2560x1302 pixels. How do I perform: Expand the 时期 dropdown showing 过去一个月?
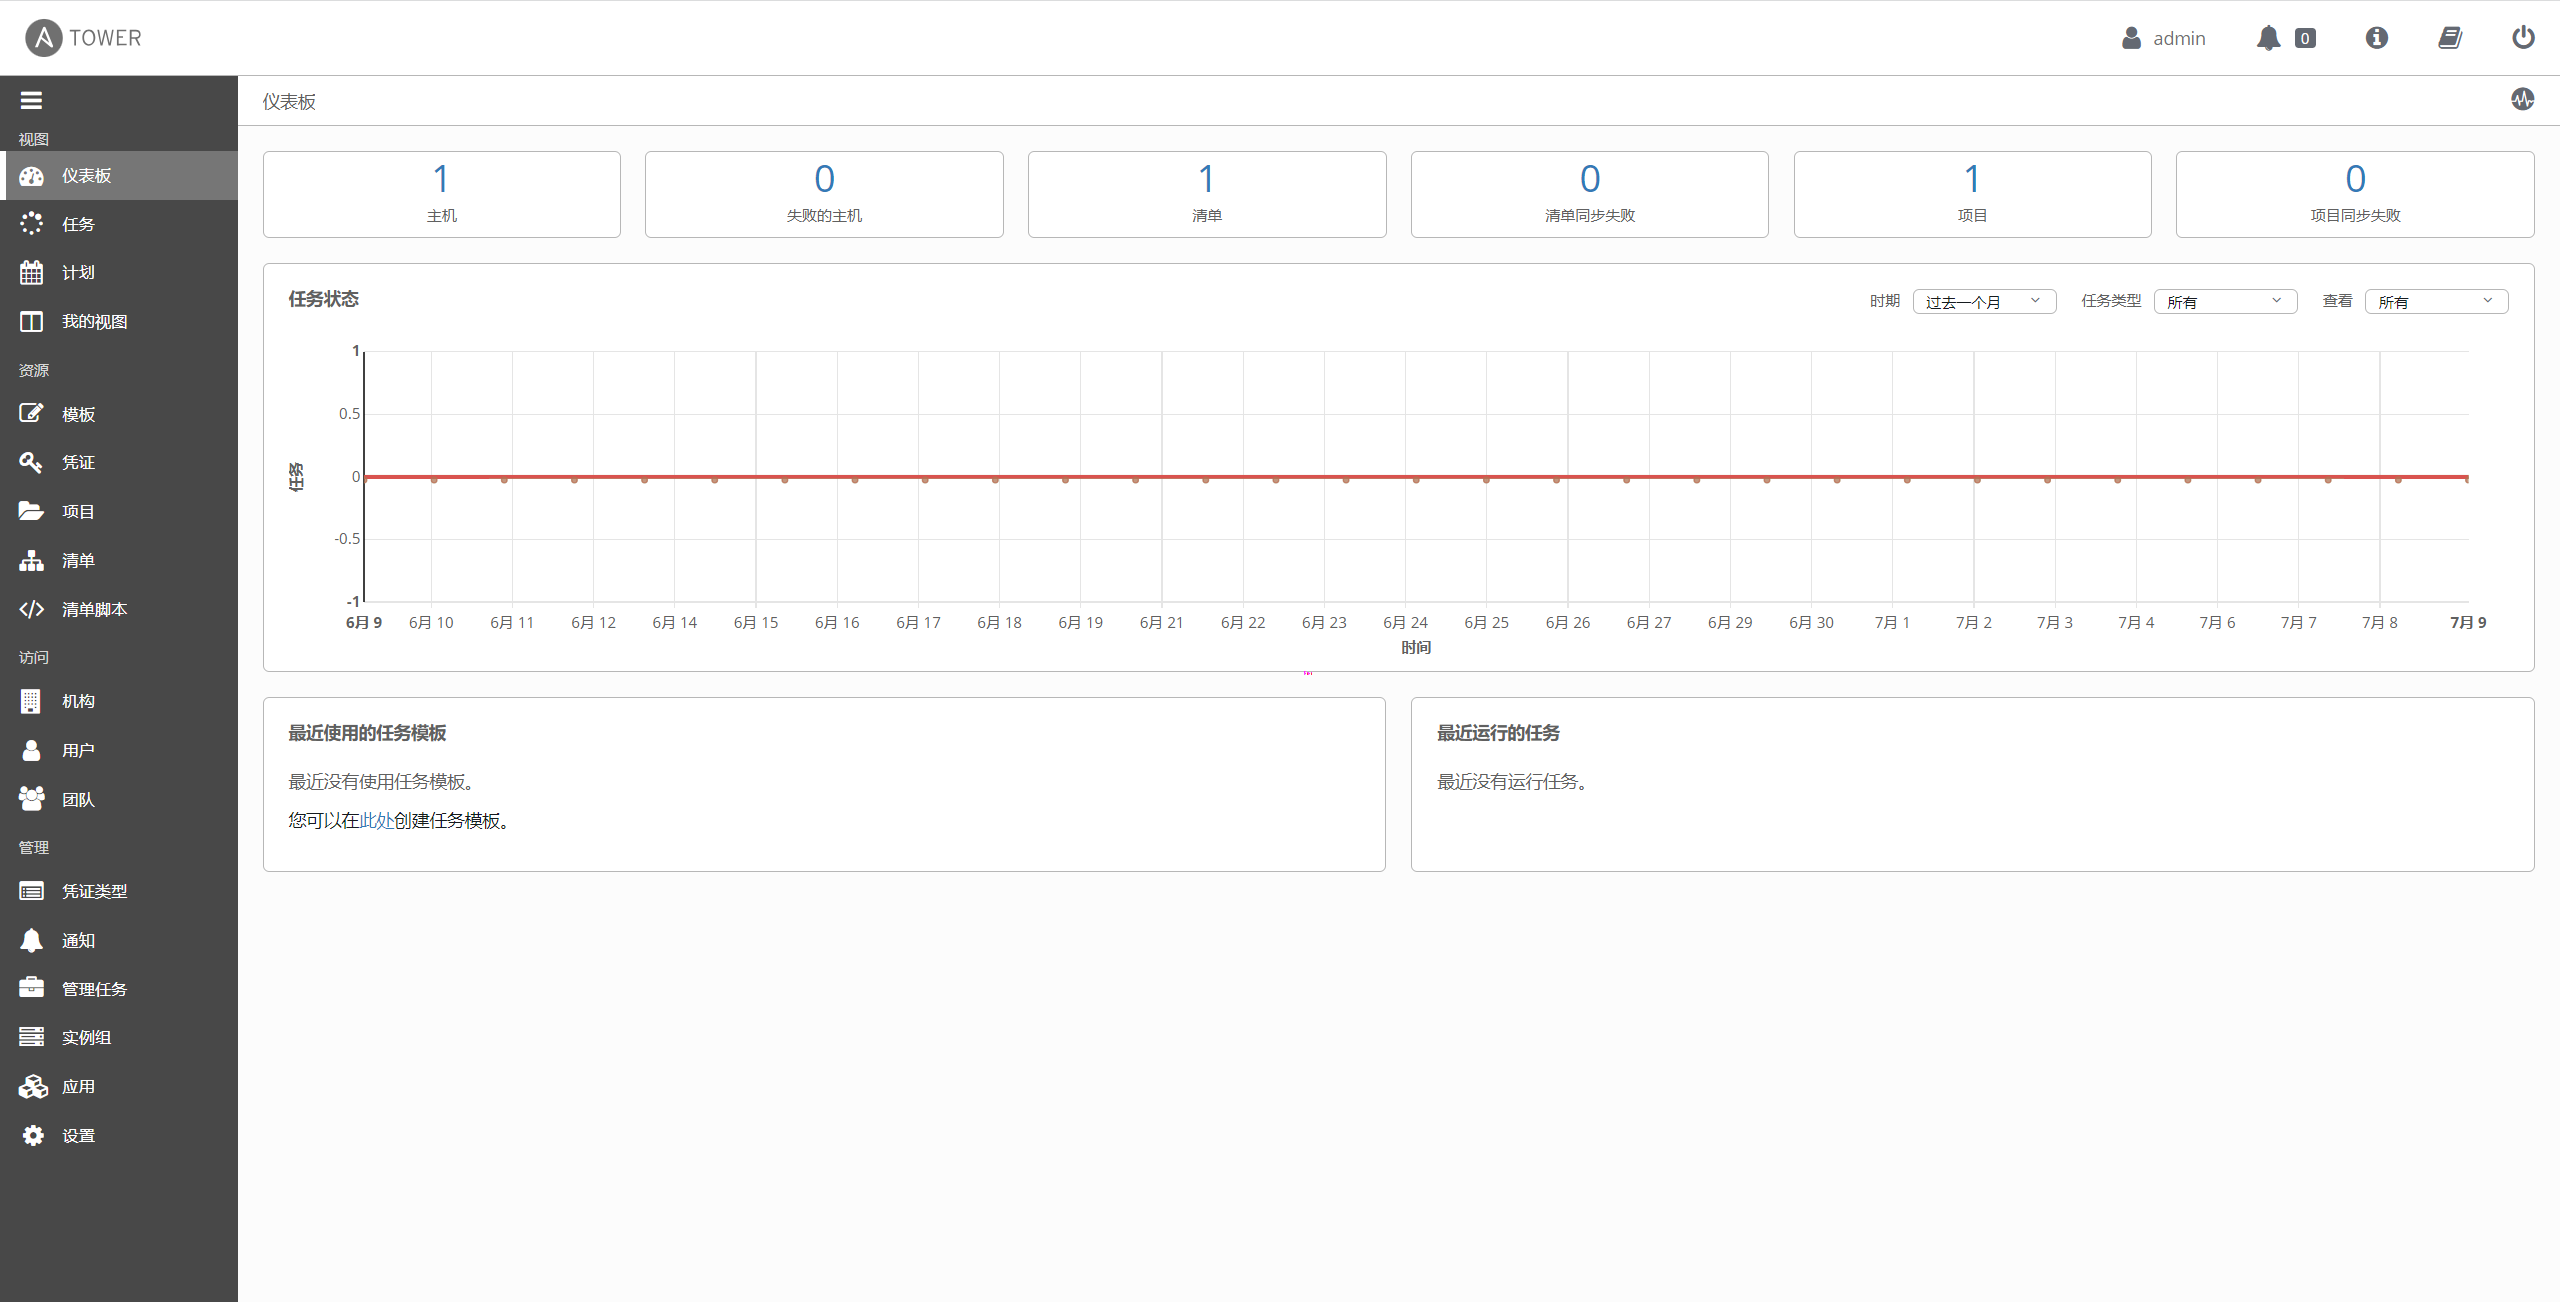pyautogui.click(x=1984, y=302)
